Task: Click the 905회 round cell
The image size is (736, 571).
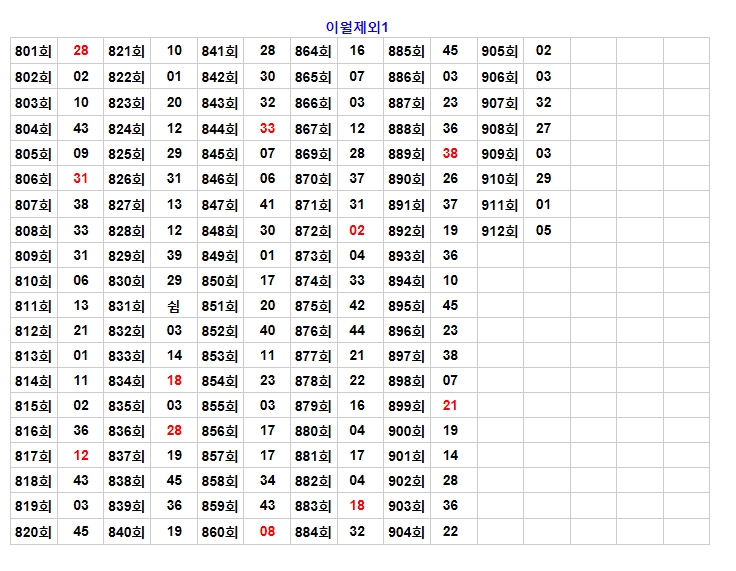Action: click(x=499, y=51)
